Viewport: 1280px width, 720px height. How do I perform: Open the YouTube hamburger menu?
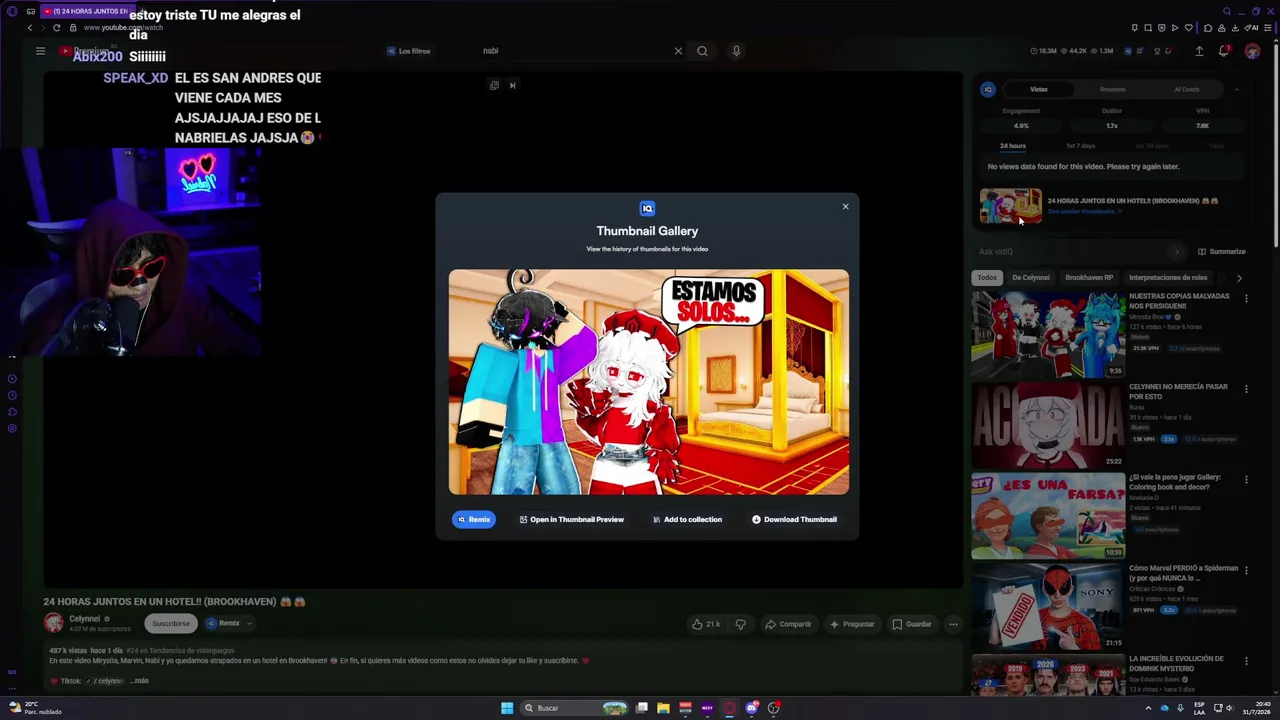click(40, 51)
